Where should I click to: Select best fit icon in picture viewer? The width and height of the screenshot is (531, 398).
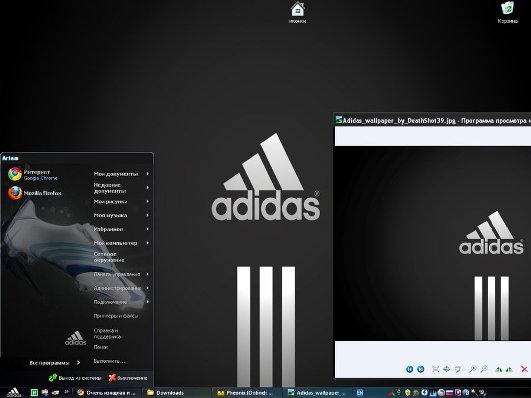tap(436, 369)
